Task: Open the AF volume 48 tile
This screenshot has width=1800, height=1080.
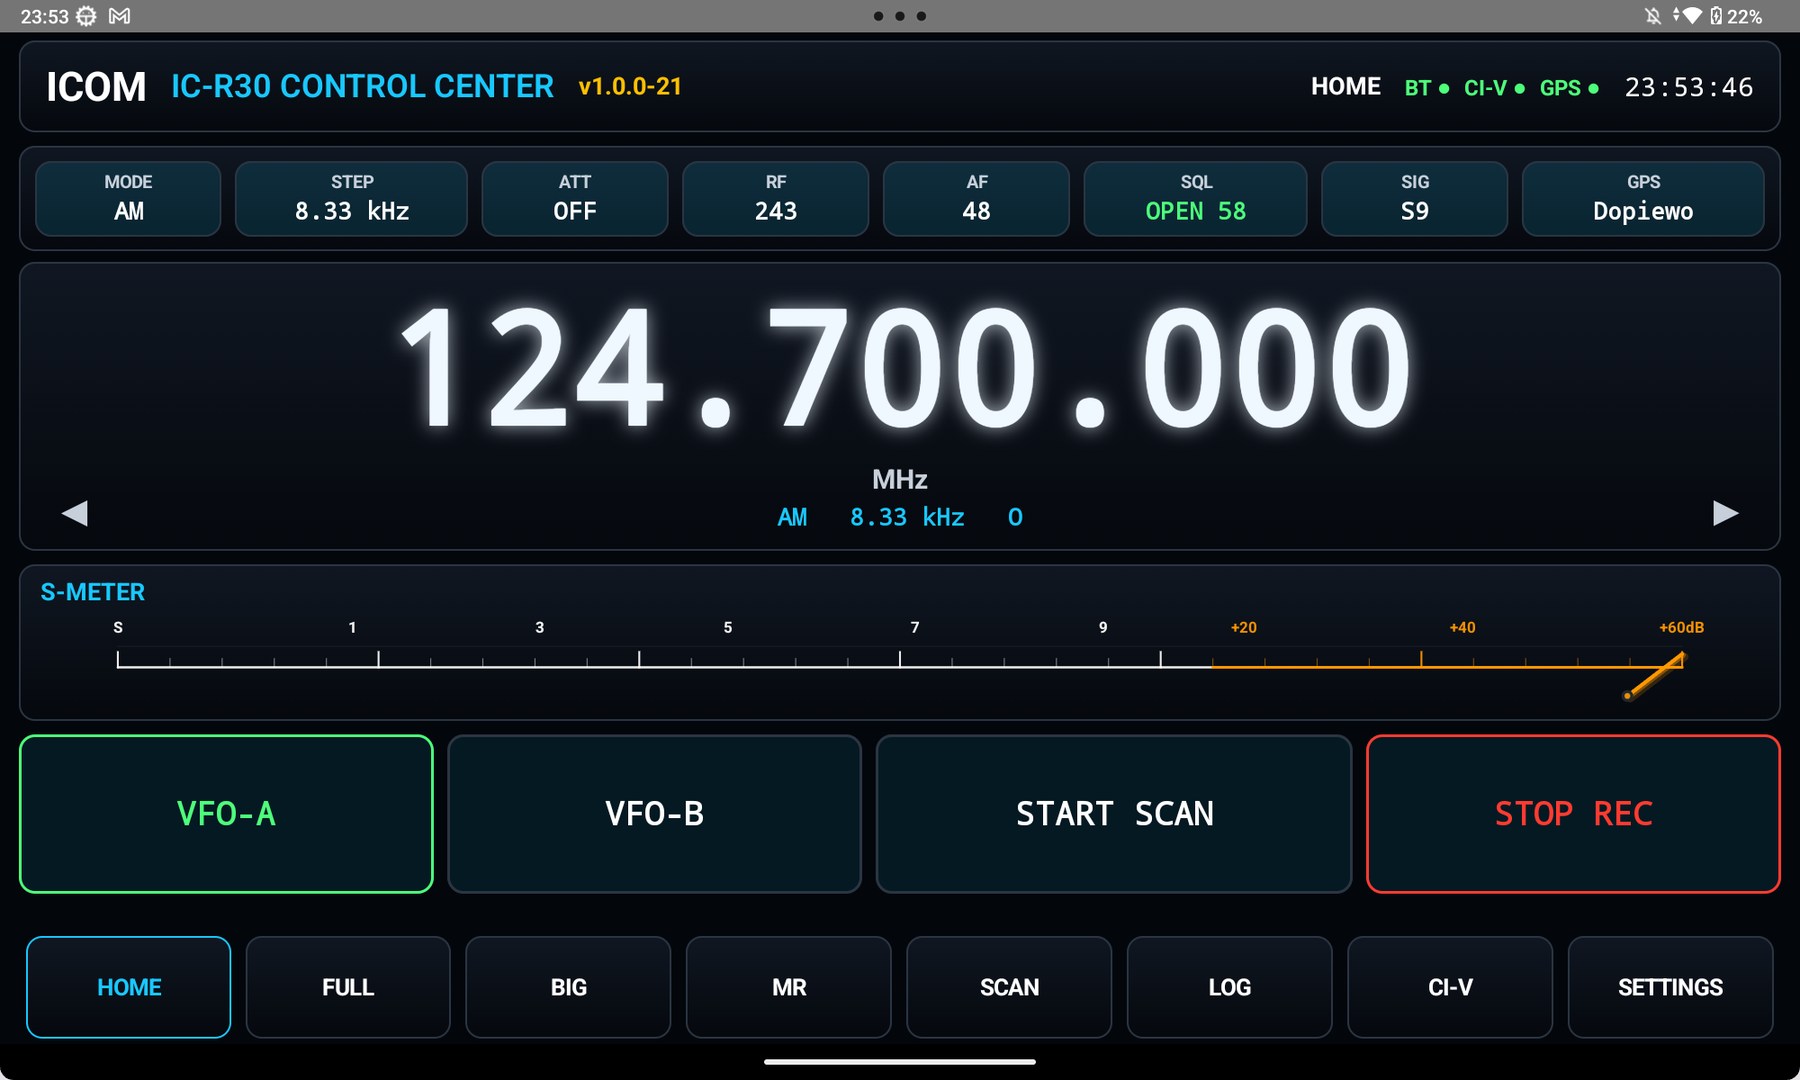Action: tap(976, 198)
